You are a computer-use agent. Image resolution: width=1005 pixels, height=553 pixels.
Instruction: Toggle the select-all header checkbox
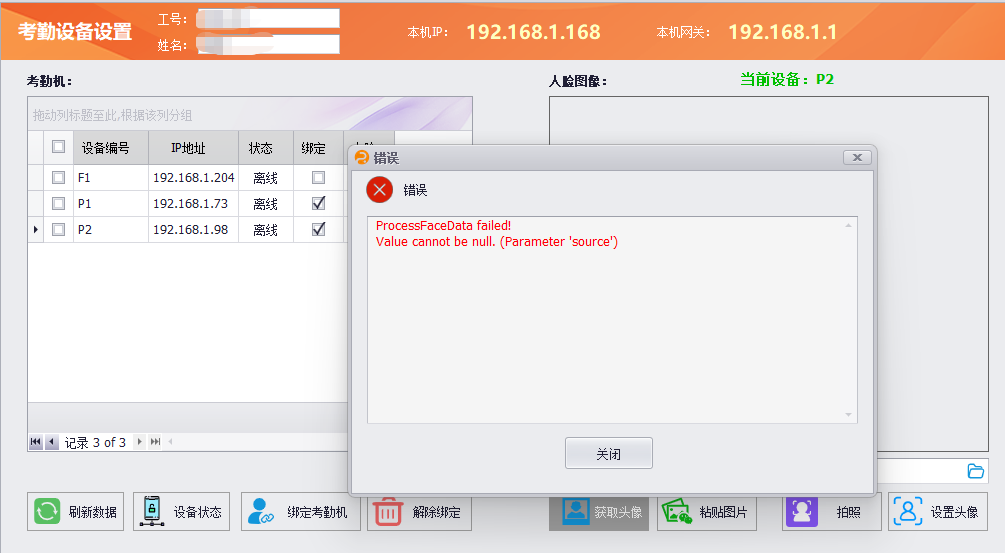58,147
